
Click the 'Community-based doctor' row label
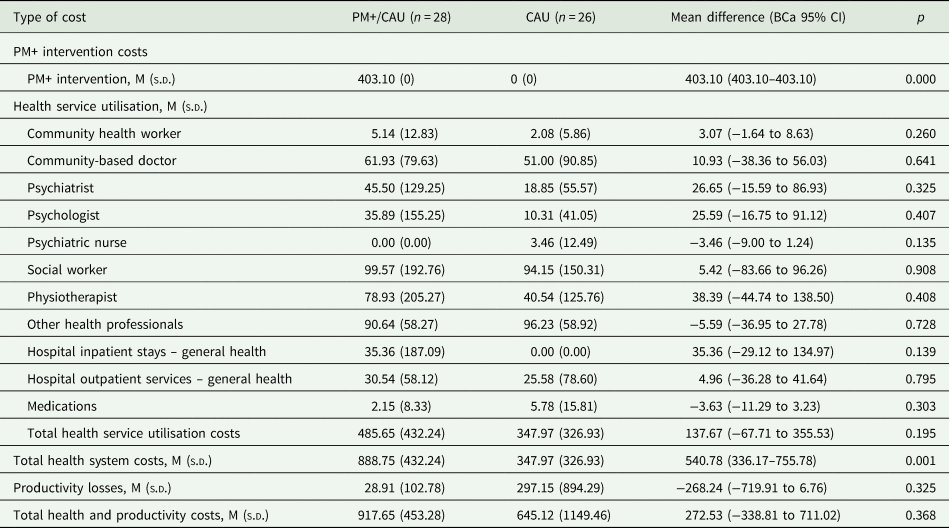103,159
